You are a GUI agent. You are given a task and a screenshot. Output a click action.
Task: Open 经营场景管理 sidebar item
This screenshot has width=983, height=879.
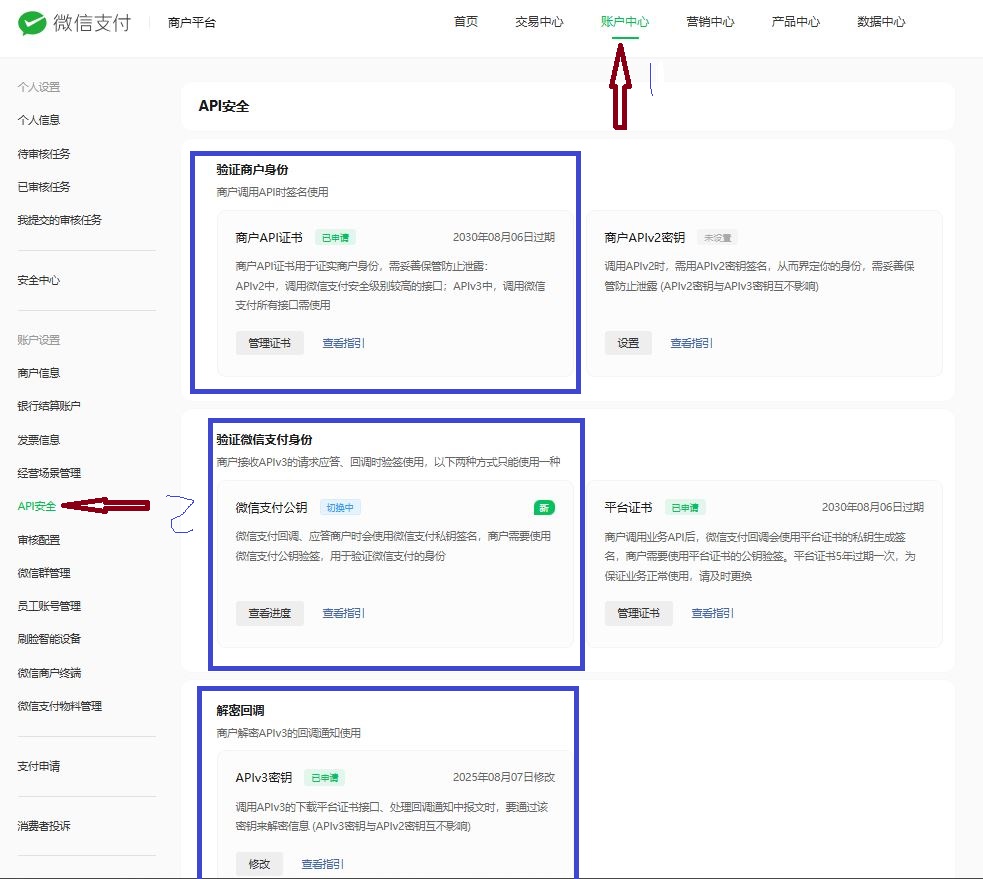pyautogui.click(x=49, y=473)
